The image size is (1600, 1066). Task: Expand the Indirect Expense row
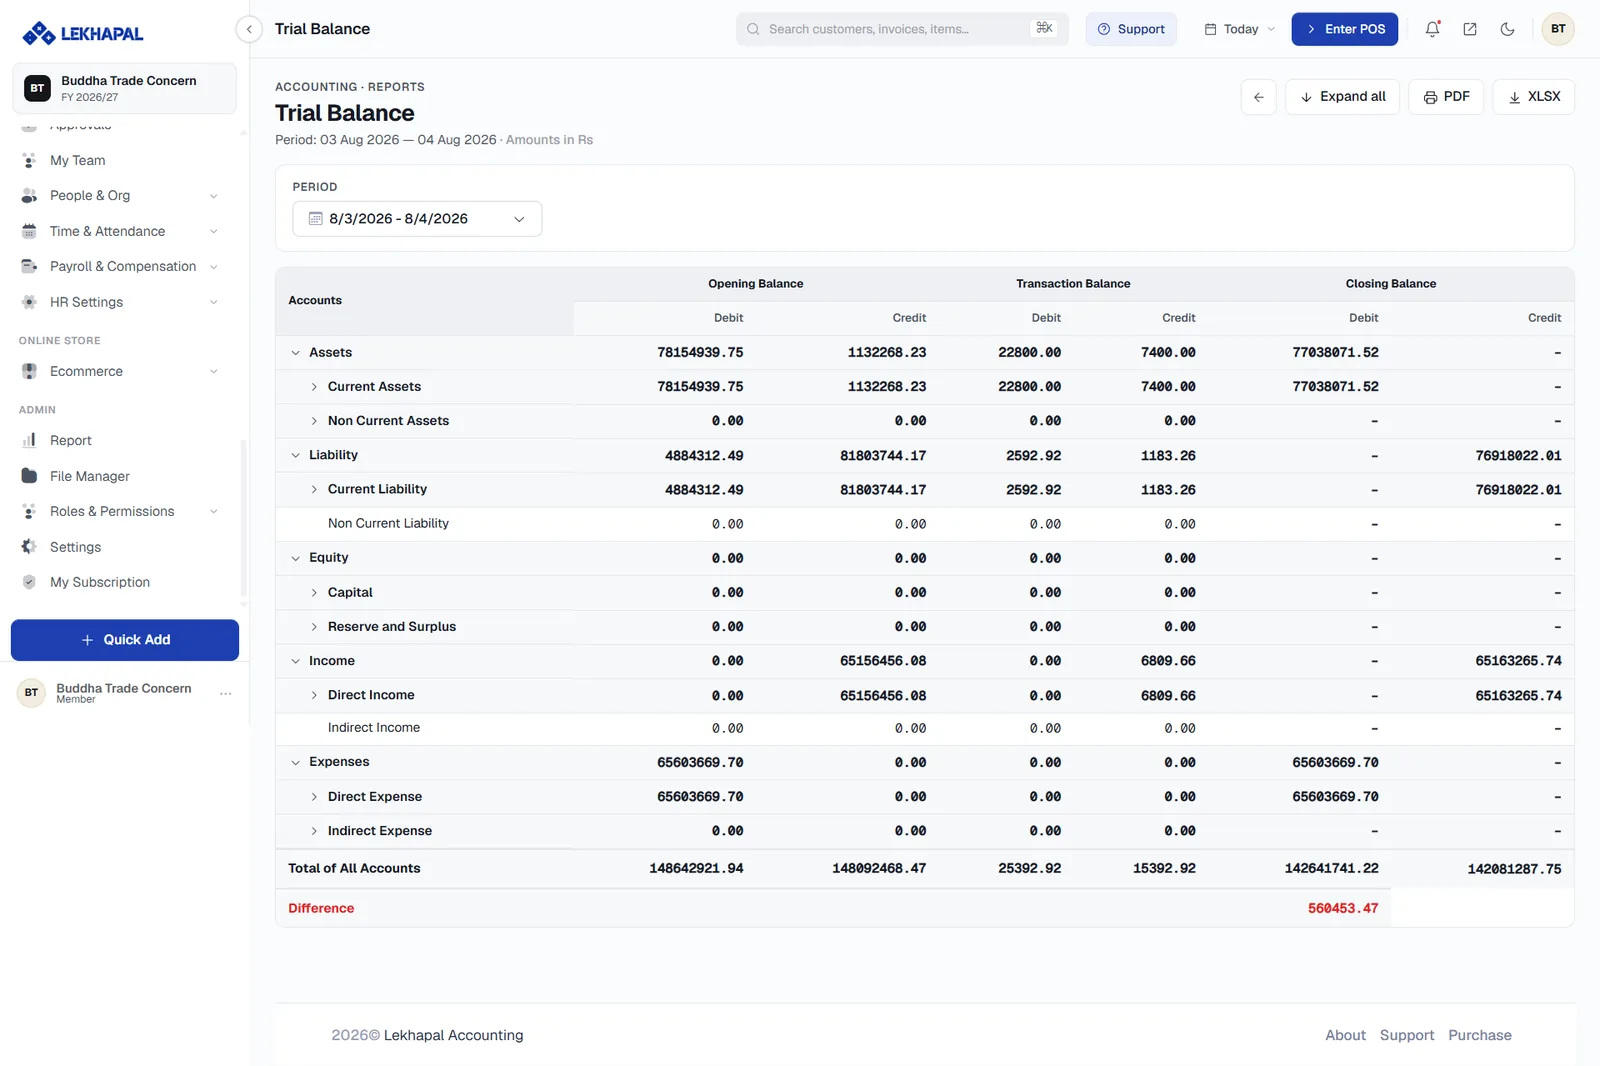tap(314, 831)
